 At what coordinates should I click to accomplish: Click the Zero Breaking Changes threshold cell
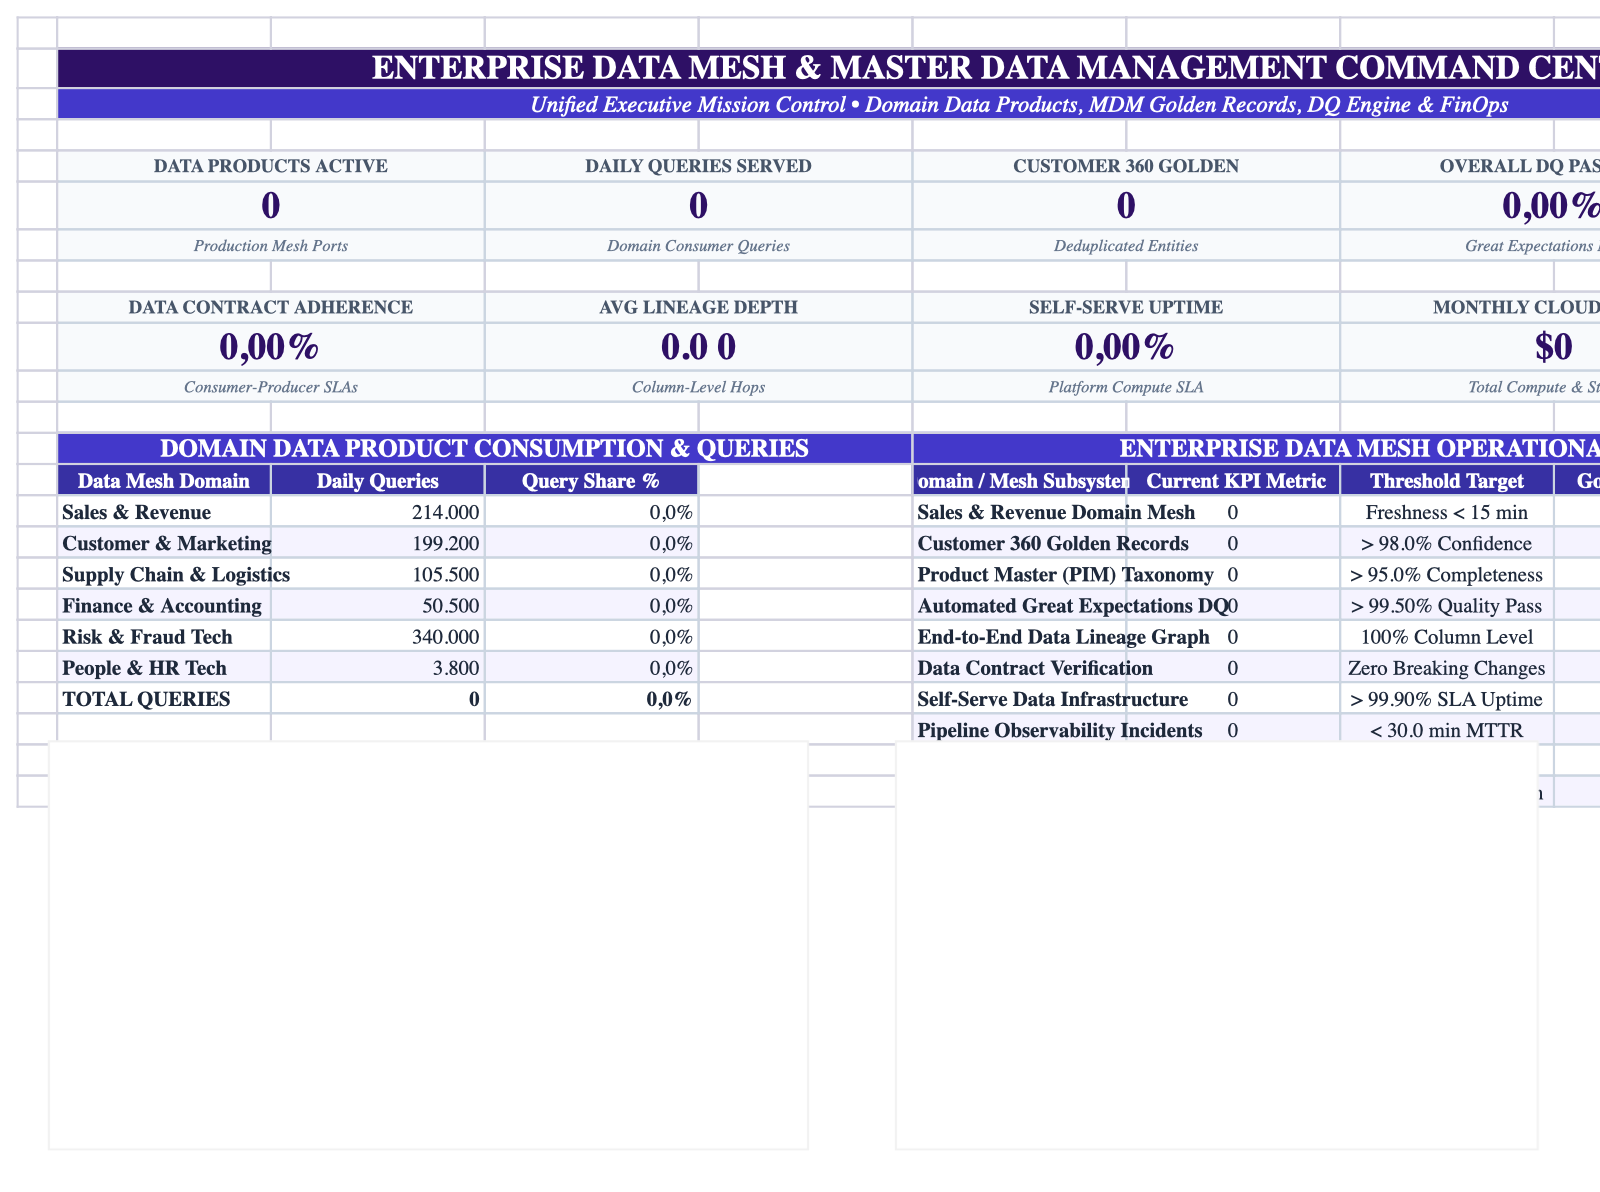tap(1447, 668)
